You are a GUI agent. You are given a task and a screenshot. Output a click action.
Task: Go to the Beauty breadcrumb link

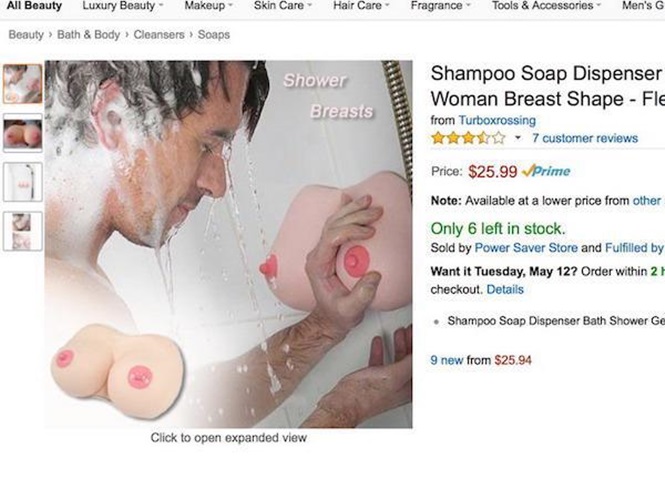point(26,35)
